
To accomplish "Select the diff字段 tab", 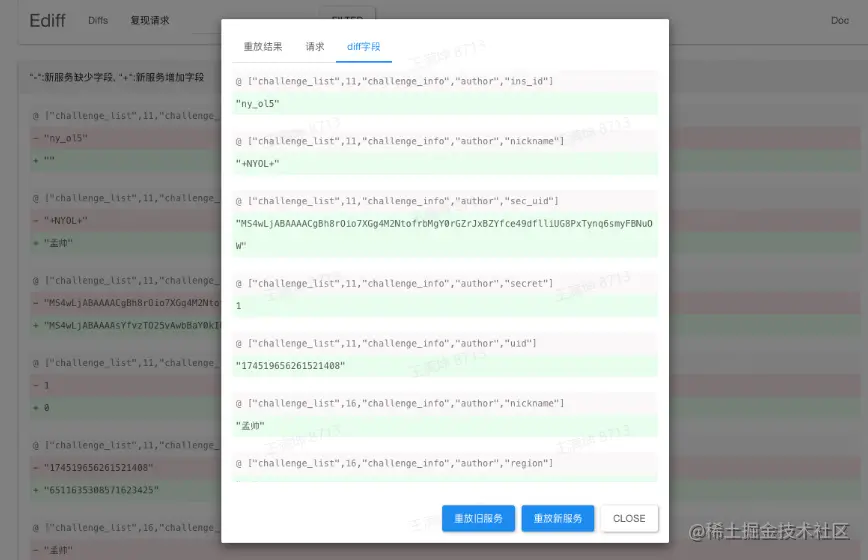I will (x=364, y=46).
